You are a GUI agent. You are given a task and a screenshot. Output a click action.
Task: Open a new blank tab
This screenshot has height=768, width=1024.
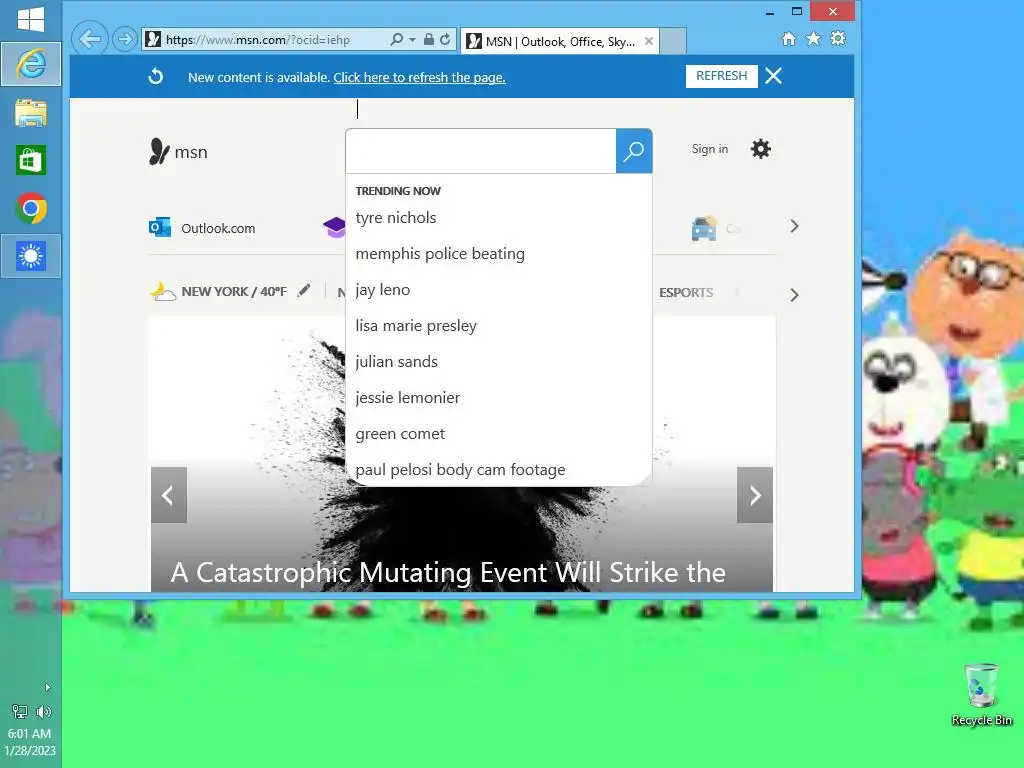673,41
